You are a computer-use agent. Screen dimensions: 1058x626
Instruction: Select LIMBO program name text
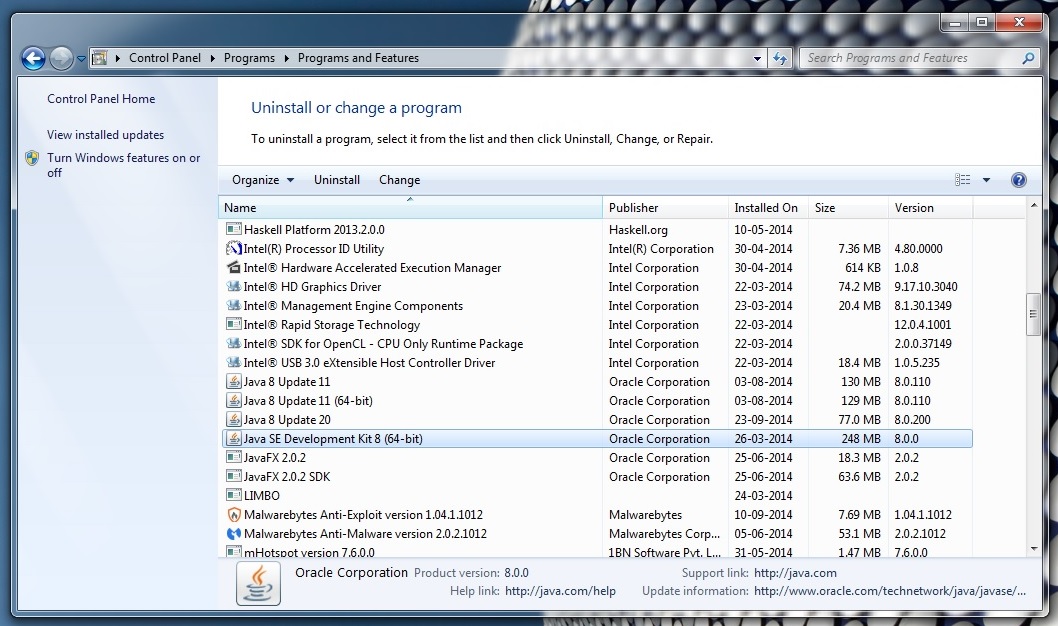tap(261, 495)
